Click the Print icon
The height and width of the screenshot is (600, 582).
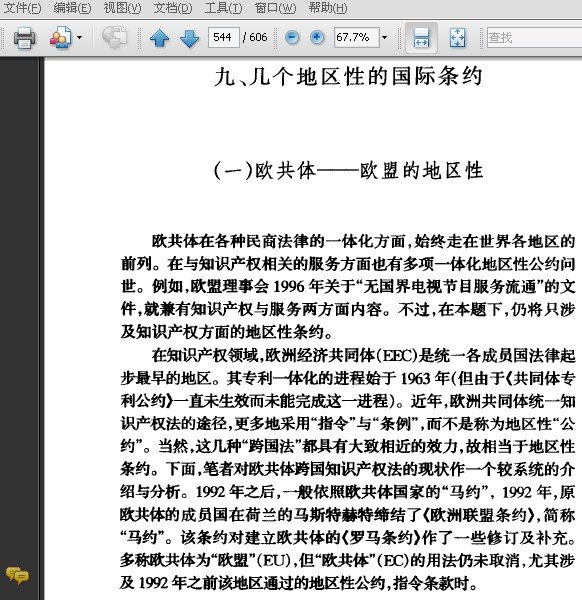tap(24, 38)
